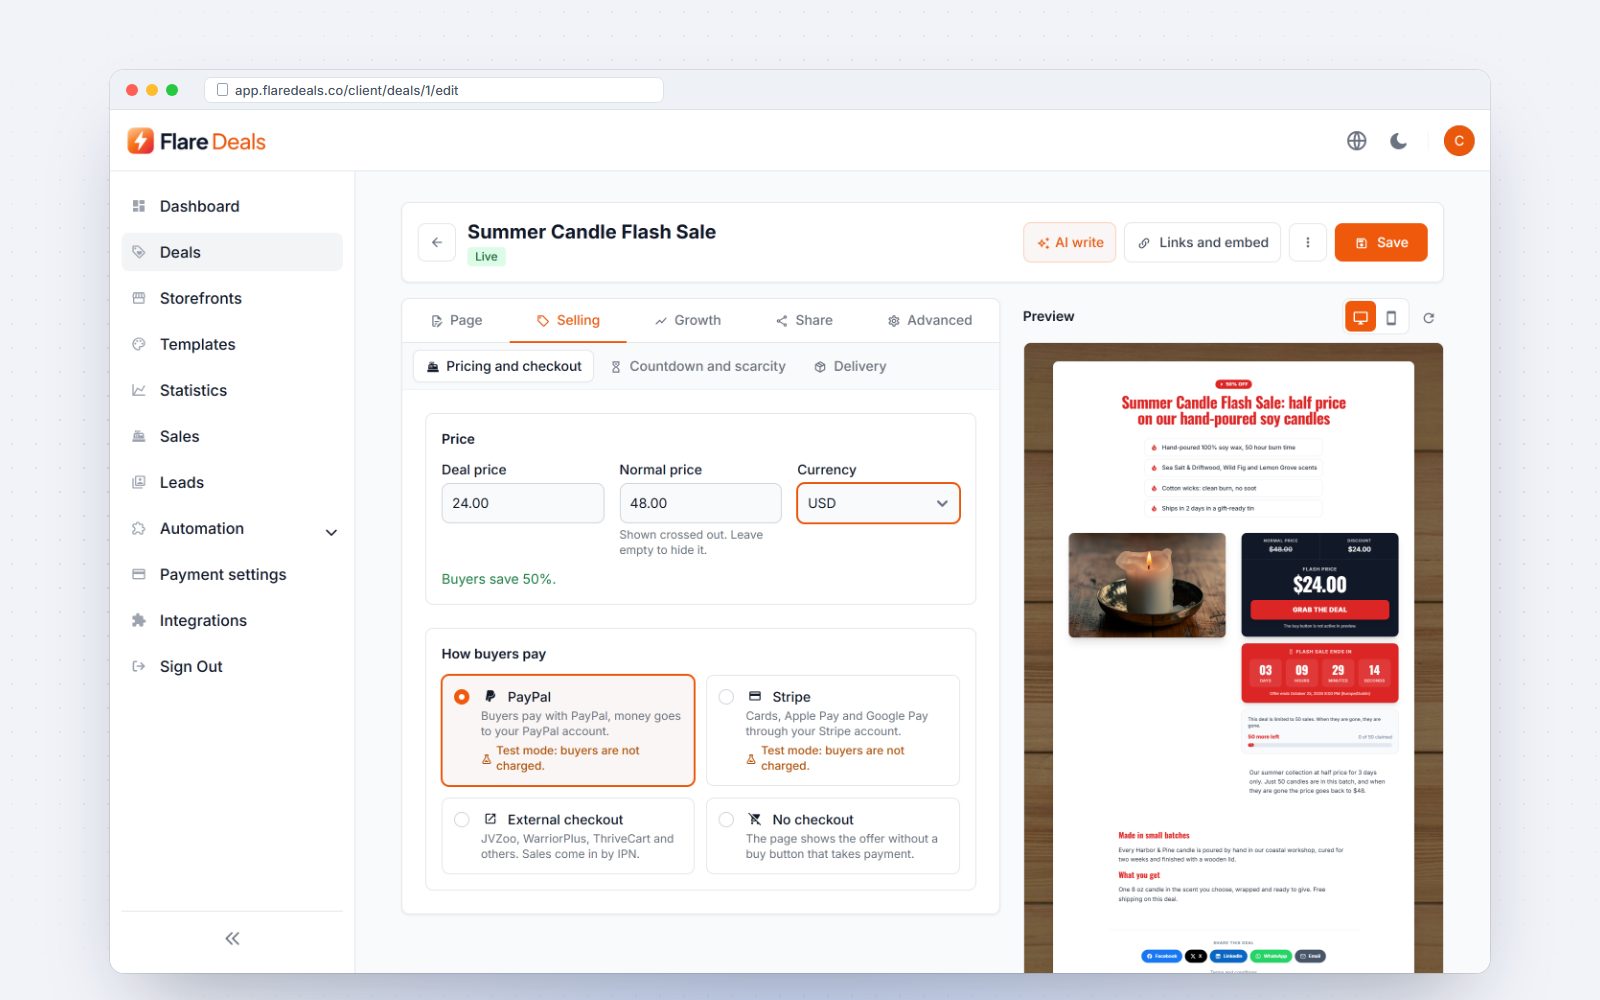
Task: Click the Deal price input field
Action: tap(523, 503)
